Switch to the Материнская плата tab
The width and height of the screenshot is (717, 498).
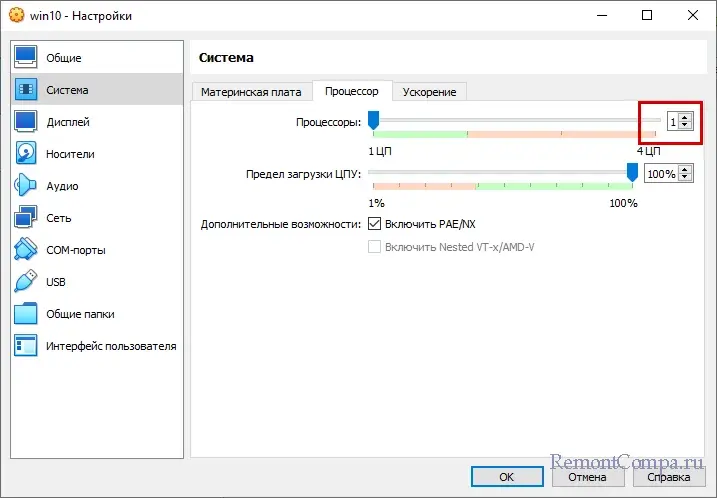coord(251,92)
